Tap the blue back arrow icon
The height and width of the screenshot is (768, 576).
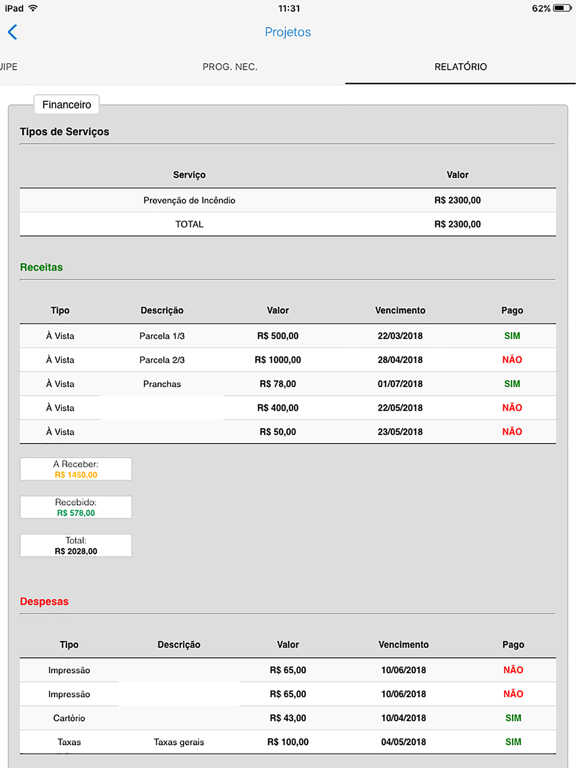pos(13,32)
